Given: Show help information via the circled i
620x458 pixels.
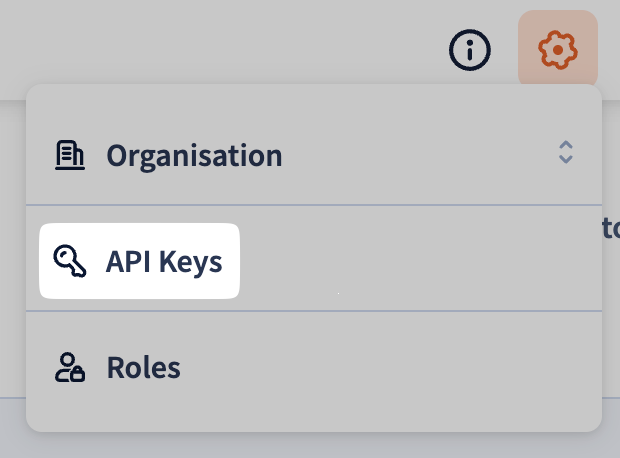Looking at the screenshot, I should point(470,50).
